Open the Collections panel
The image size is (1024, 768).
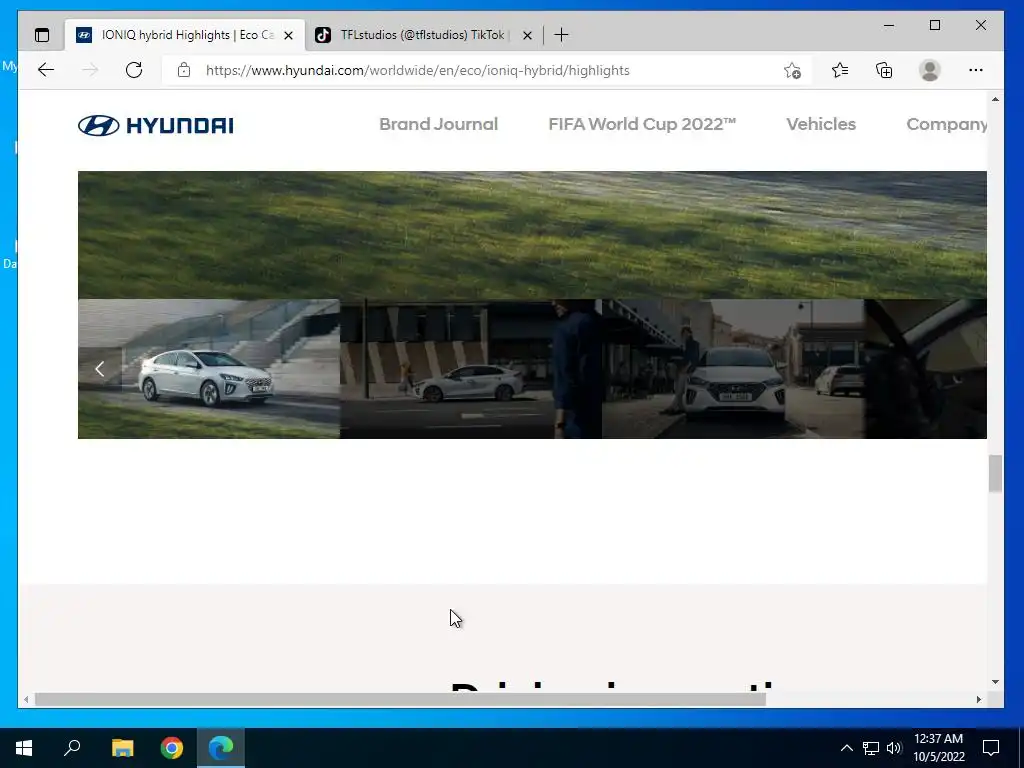point(884,70)
